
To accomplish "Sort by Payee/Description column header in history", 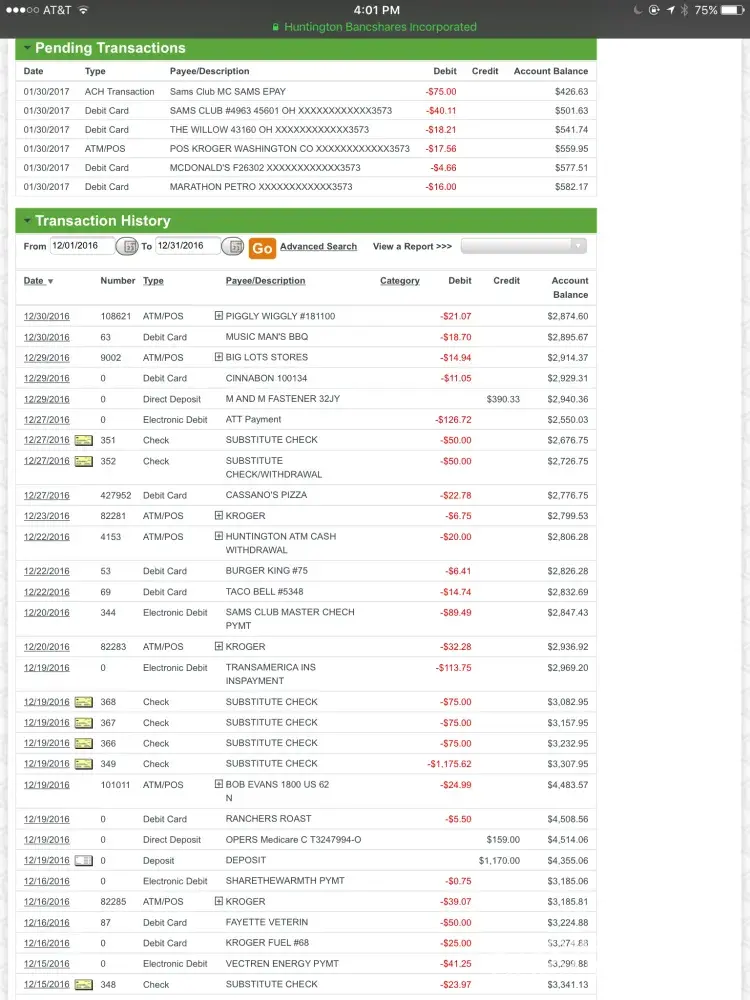I will [265, 281].
